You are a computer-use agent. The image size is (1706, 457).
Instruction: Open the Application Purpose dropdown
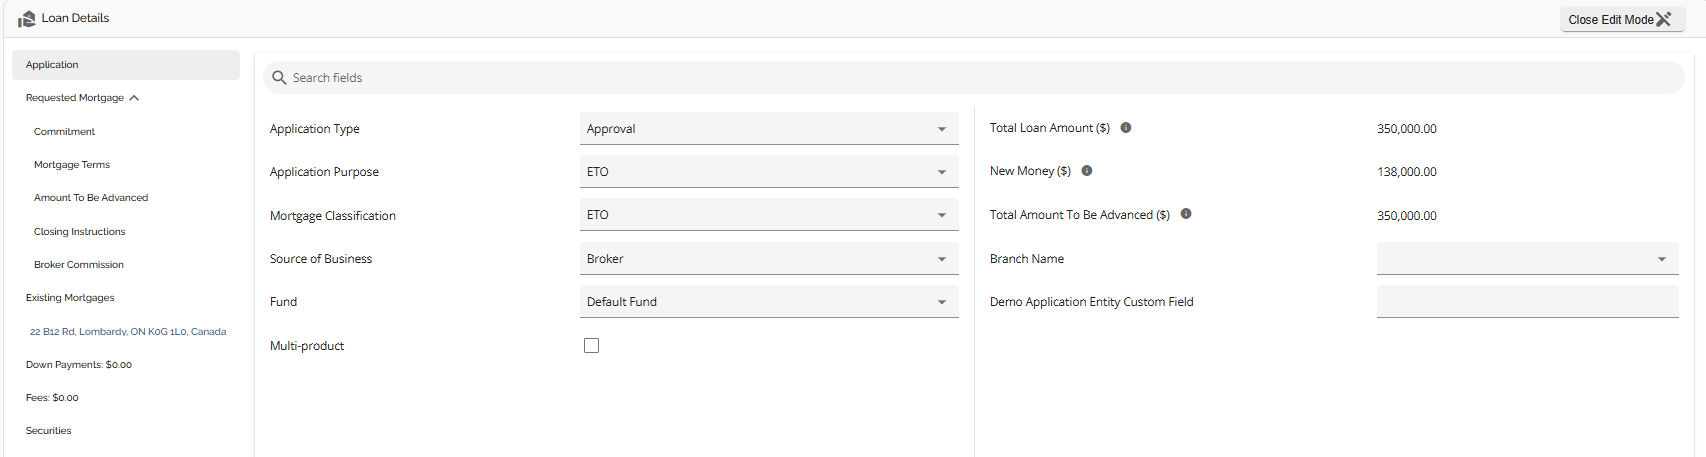(x=769, y=171)
